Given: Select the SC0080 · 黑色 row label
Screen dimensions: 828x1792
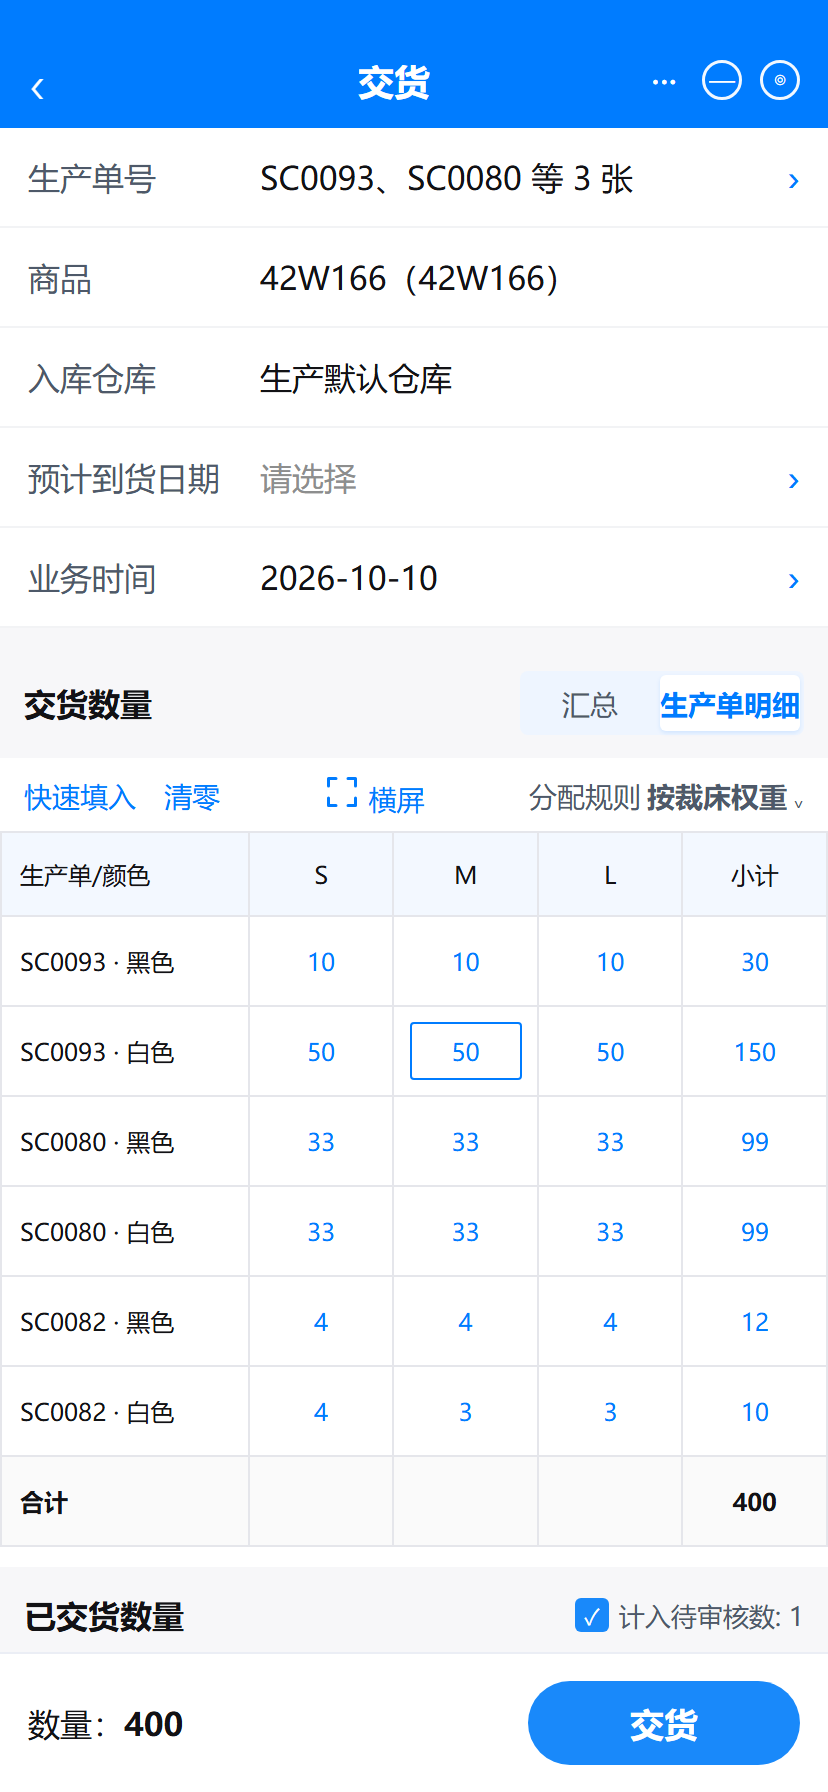Looking at the screenshot, I should 97,1142.
